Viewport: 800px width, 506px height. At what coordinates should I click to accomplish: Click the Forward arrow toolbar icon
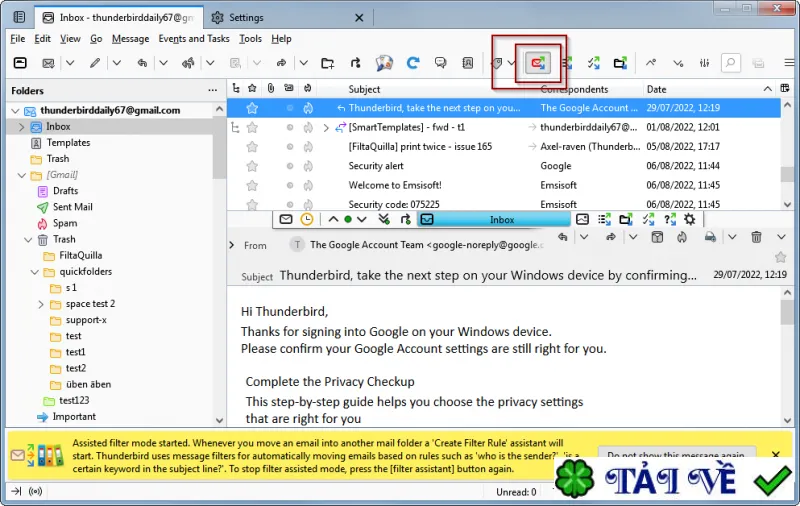tap(281, 63)
